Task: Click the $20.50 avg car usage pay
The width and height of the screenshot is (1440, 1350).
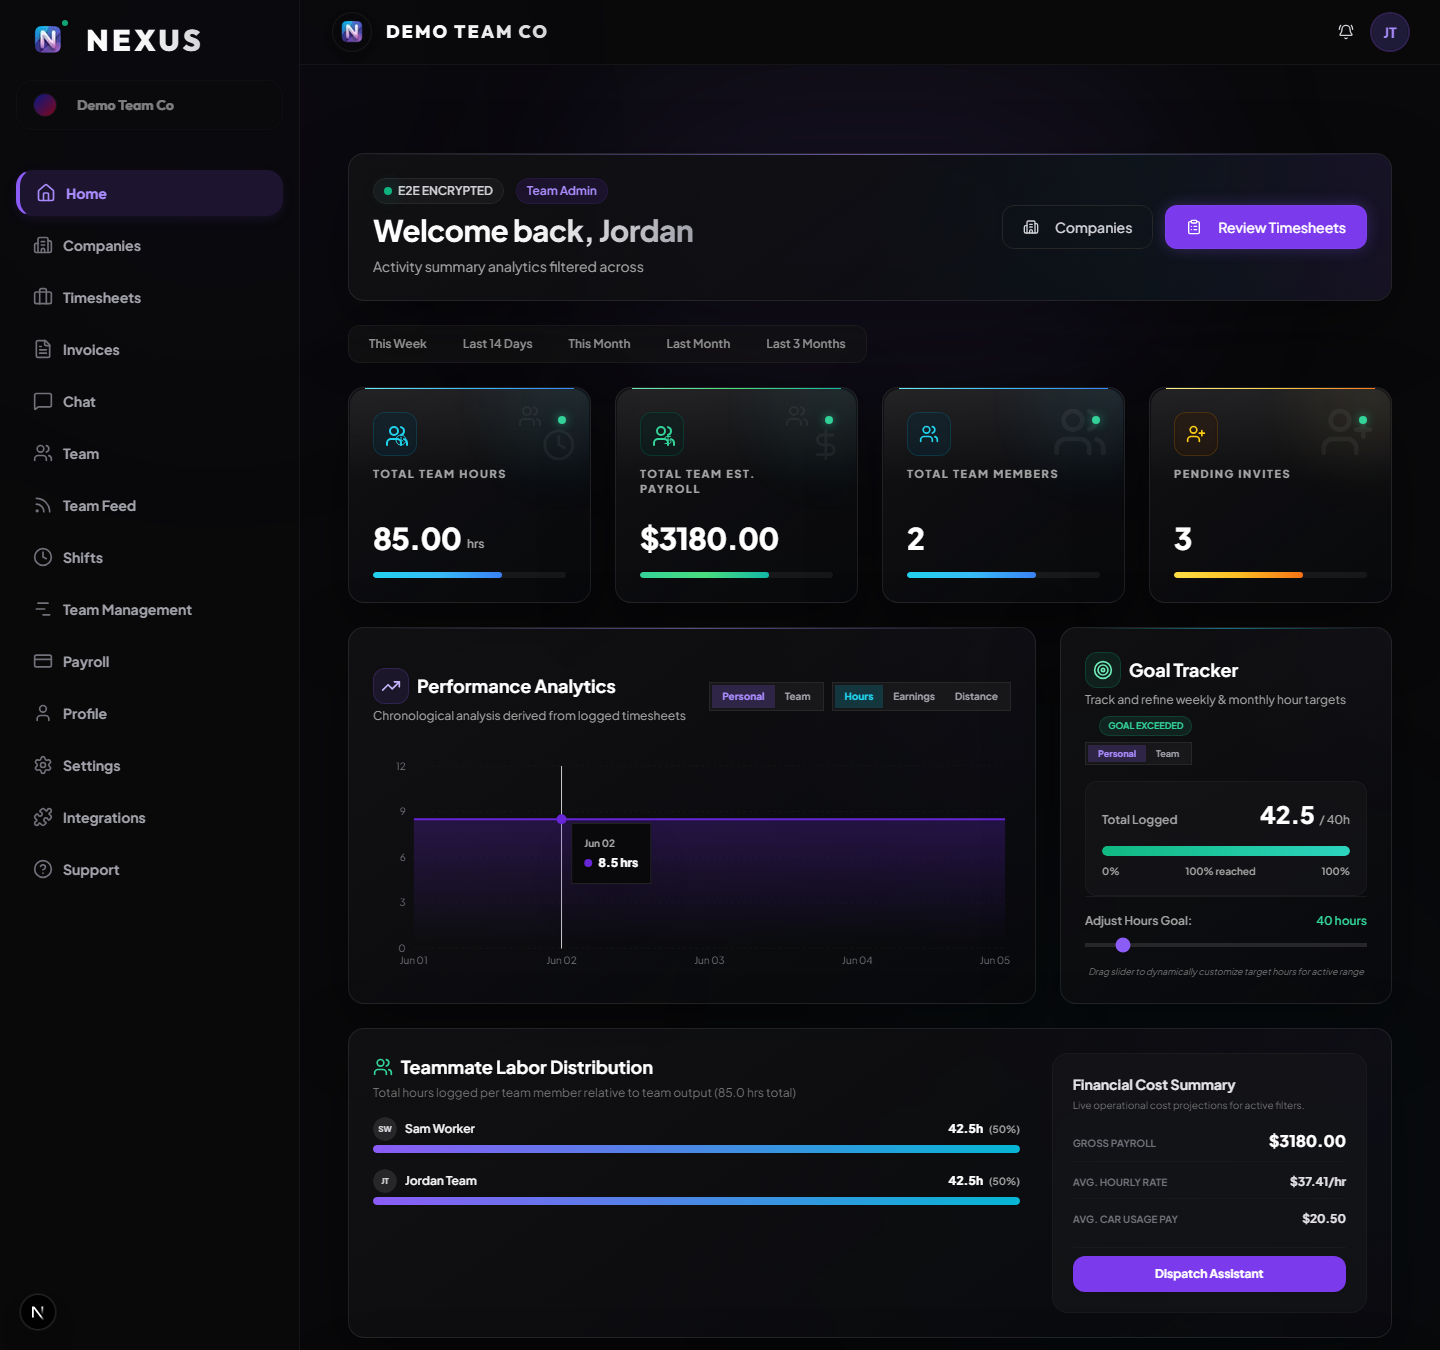Action: tap(1324, 1218)
